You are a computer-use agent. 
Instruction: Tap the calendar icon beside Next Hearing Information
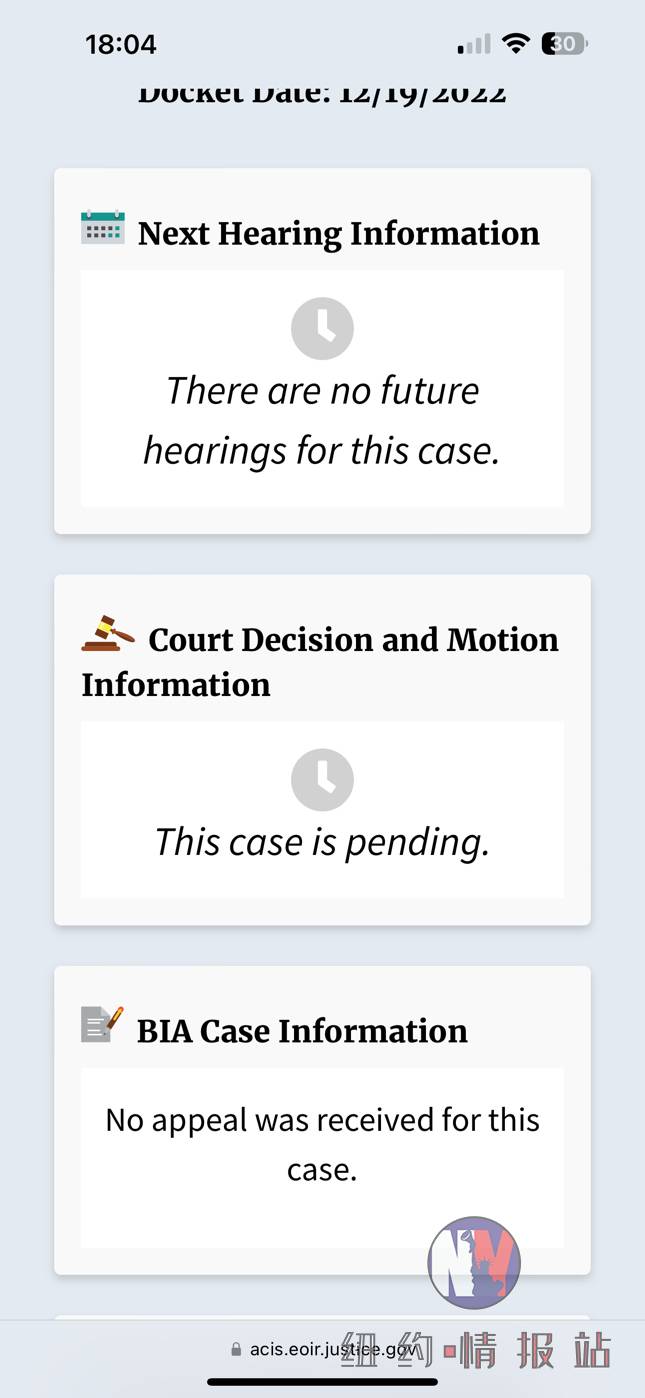click(x=103, y=228)
